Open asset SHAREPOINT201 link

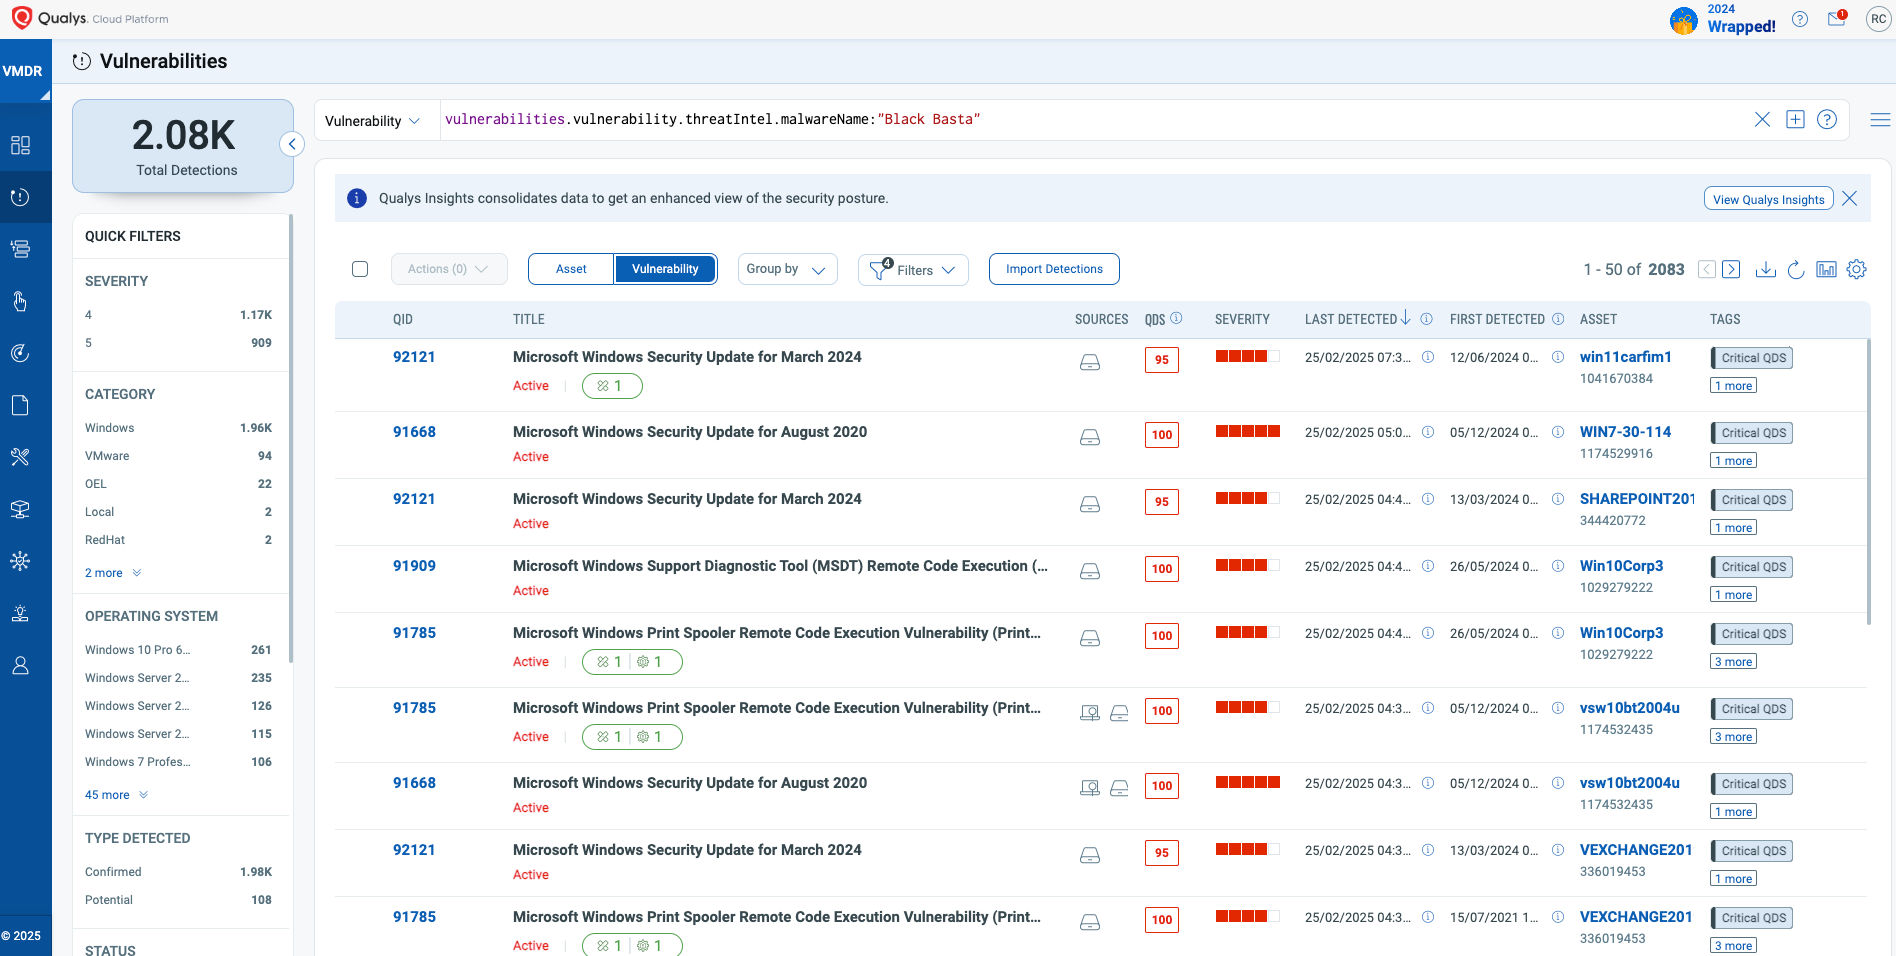pos(1637,499)
